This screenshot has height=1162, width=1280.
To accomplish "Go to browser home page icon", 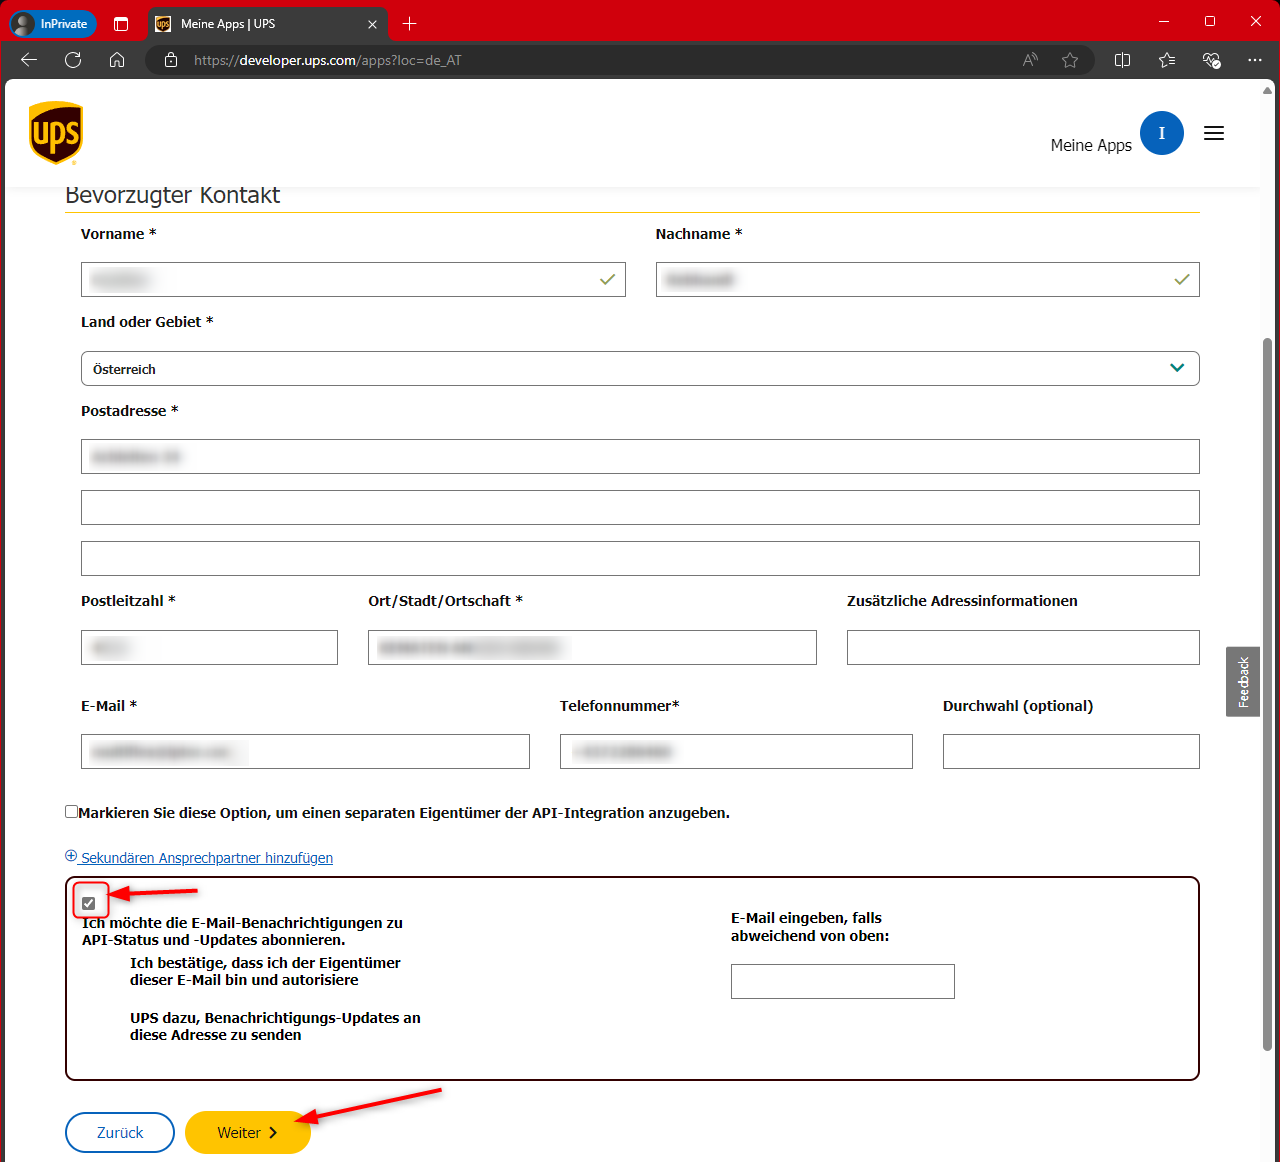I will [x=117, y=60].
